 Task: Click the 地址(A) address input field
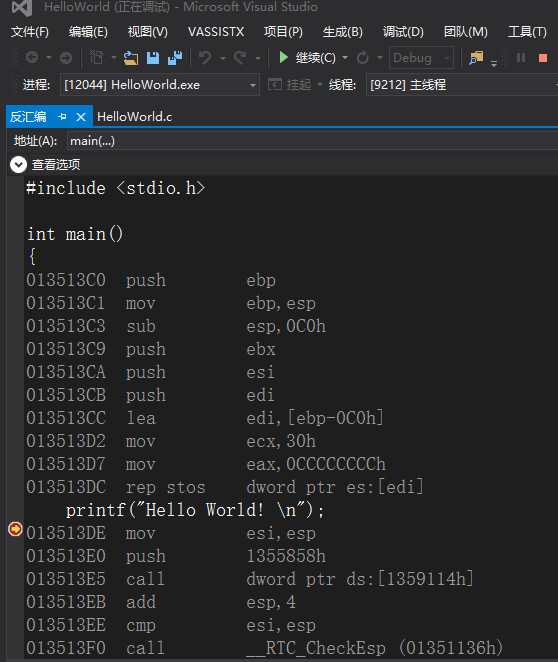pos(312,141)
